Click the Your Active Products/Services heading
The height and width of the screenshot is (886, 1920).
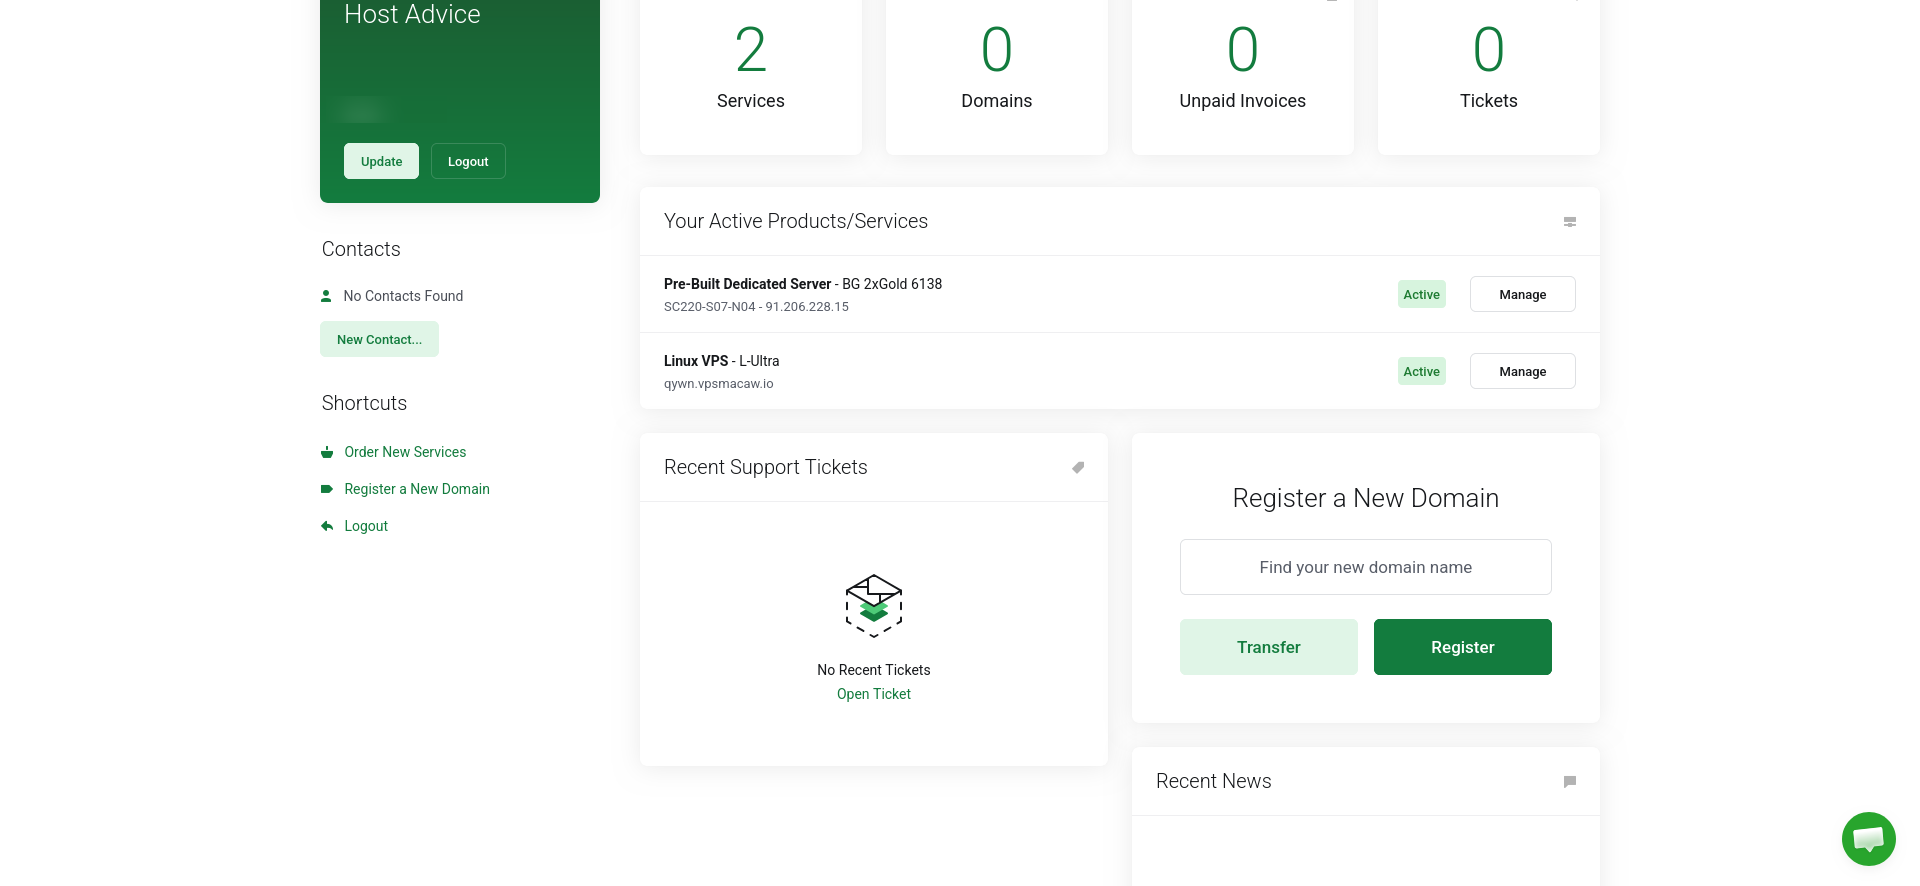(x=796, y=221)
